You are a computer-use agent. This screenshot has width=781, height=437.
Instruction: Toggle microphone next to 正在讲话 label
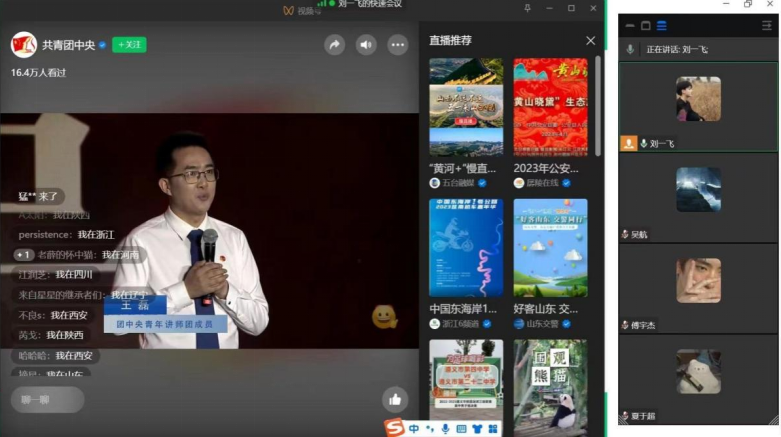coord(630,49)
